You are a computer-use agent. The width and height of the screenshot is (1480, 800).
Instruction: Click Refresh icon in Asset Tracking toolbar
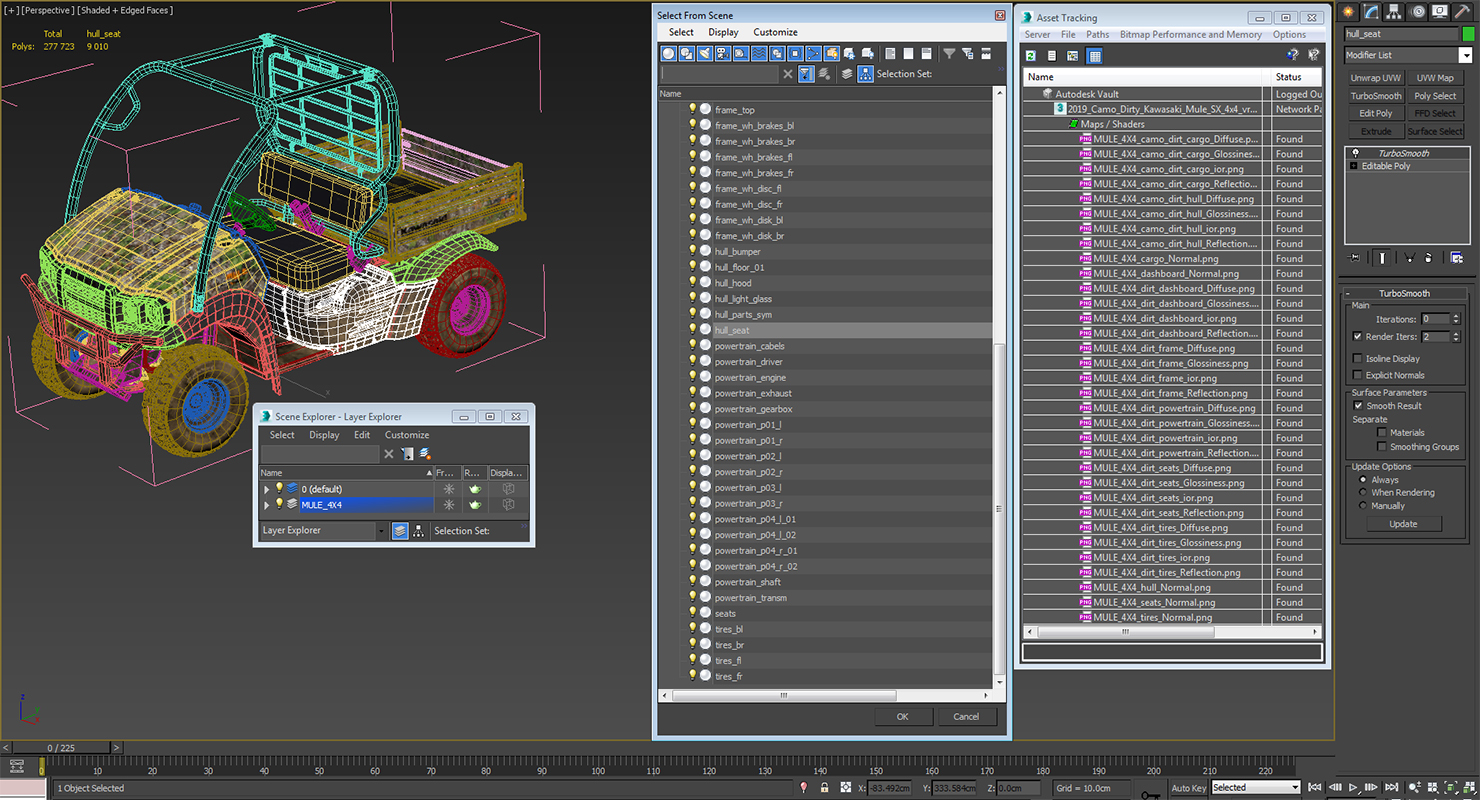(x=1030, y=56)
